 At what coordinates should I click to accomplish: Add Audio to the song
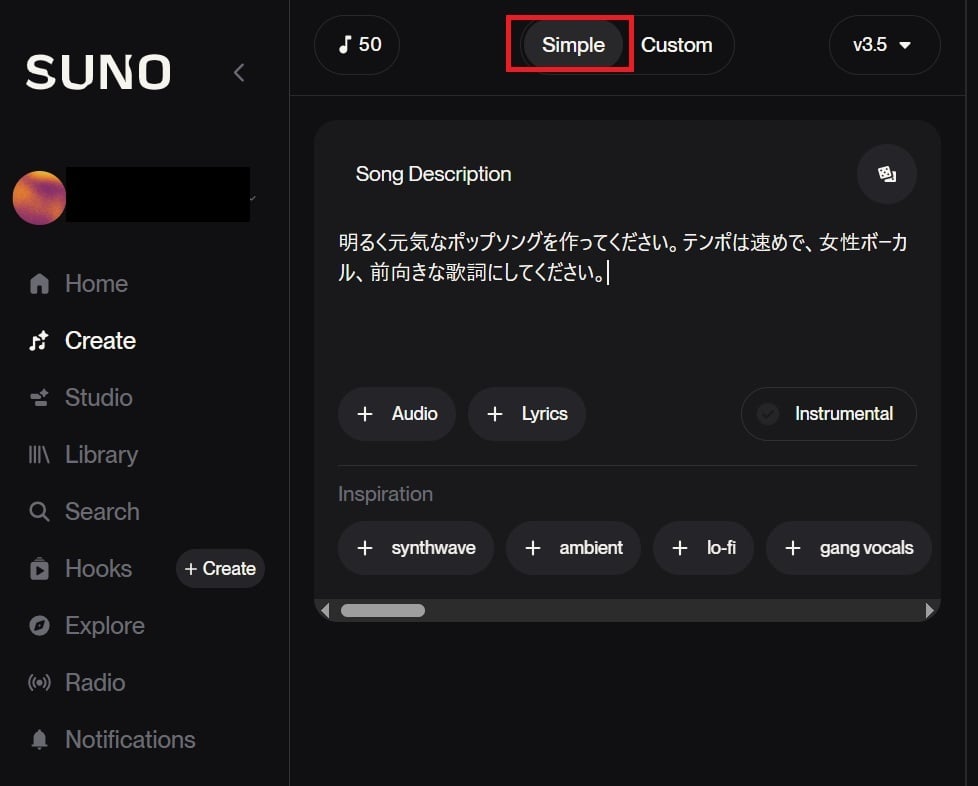click(x=396, y=413)
